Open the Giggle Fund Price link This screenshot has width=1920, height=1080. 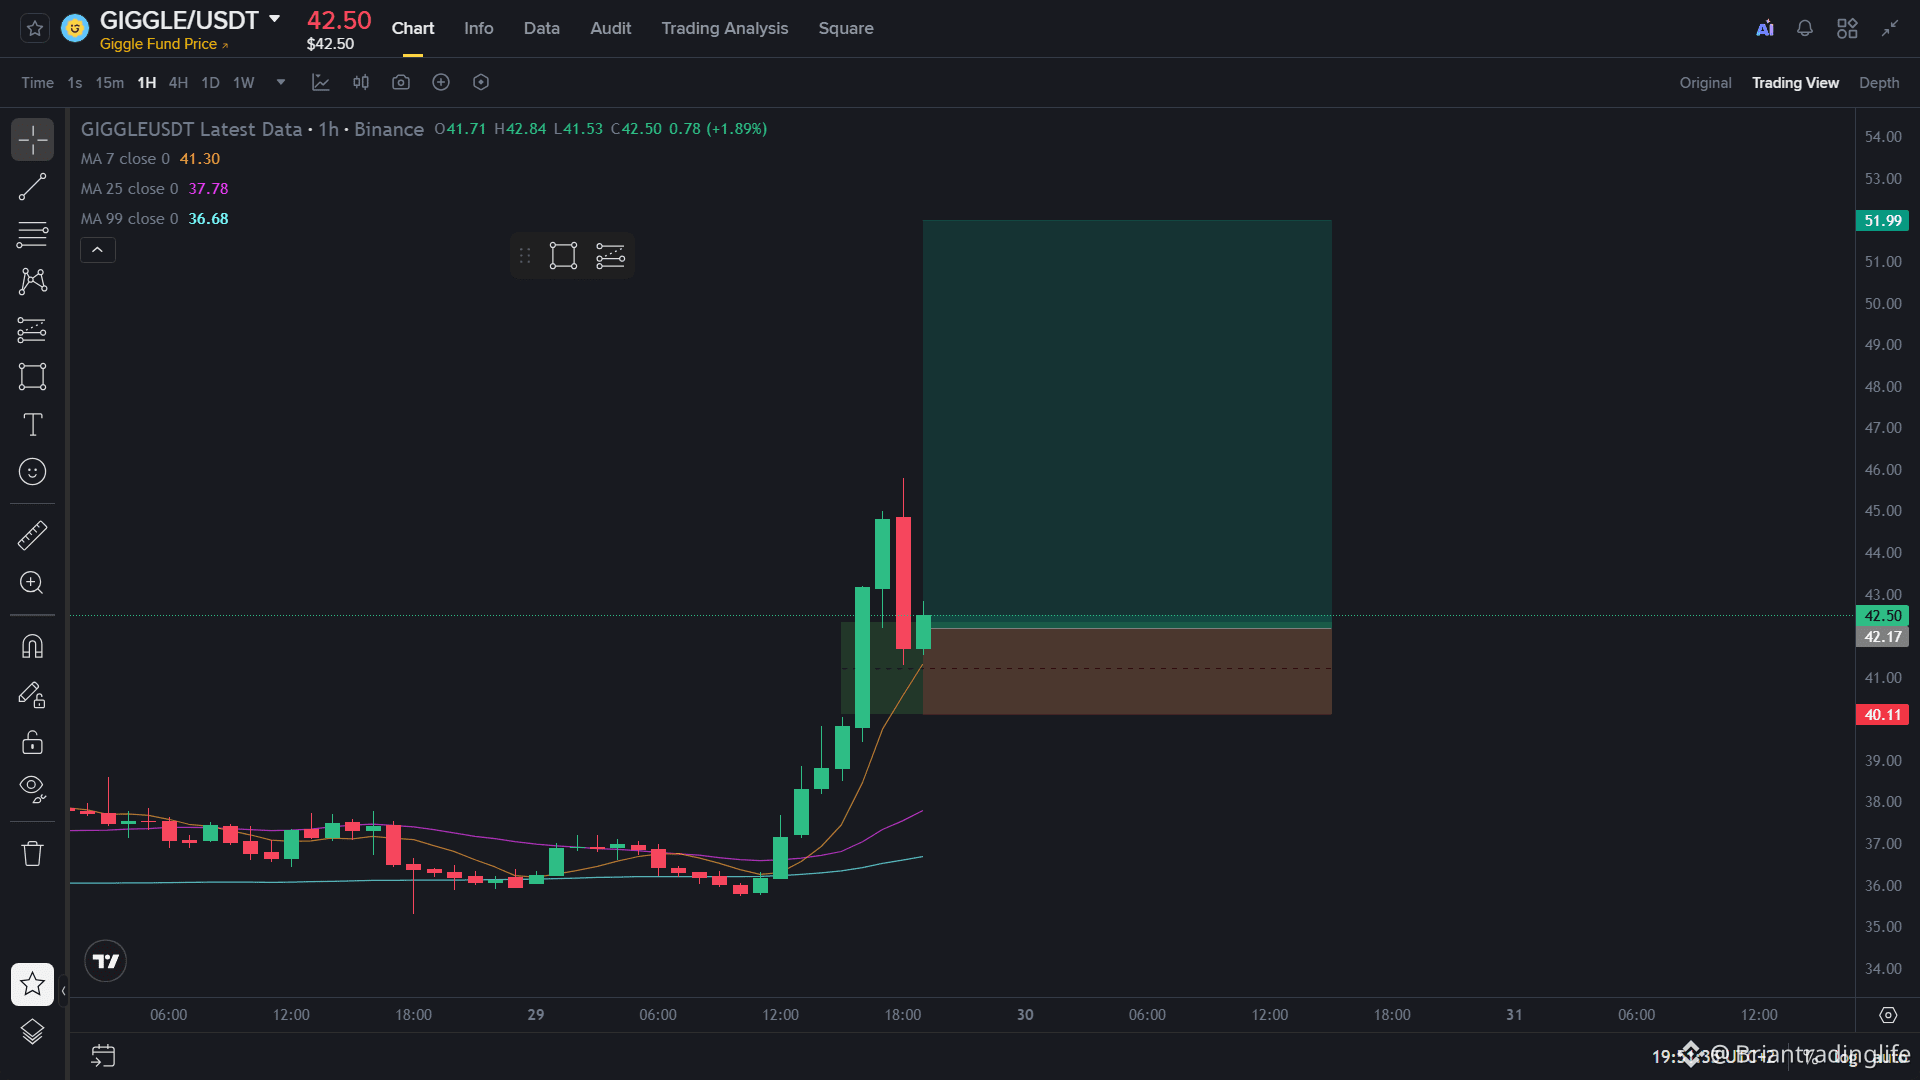(164, 44)
